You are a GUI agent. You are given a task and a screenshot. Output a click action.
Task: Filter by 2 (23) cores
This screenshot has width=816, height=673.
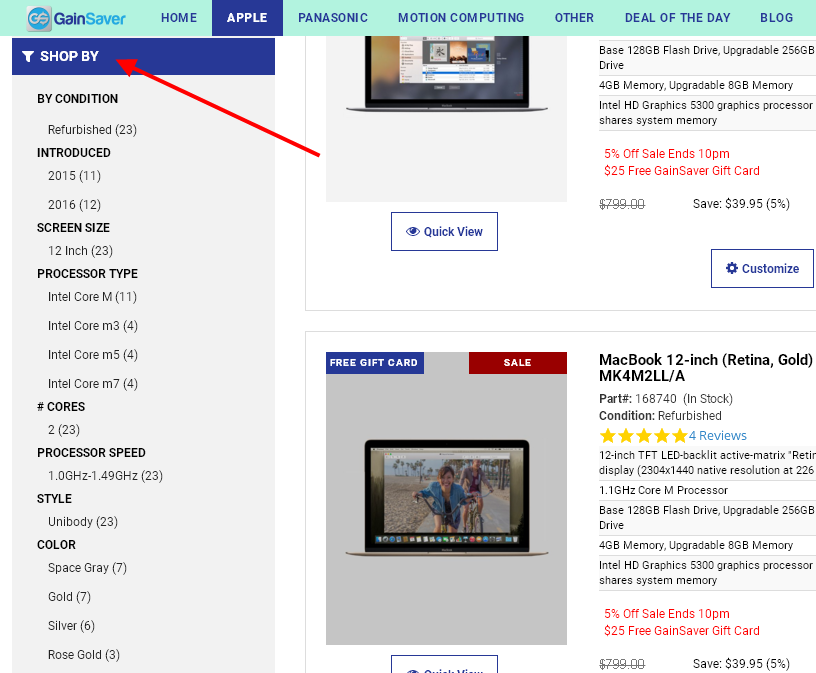coord(63,430)
